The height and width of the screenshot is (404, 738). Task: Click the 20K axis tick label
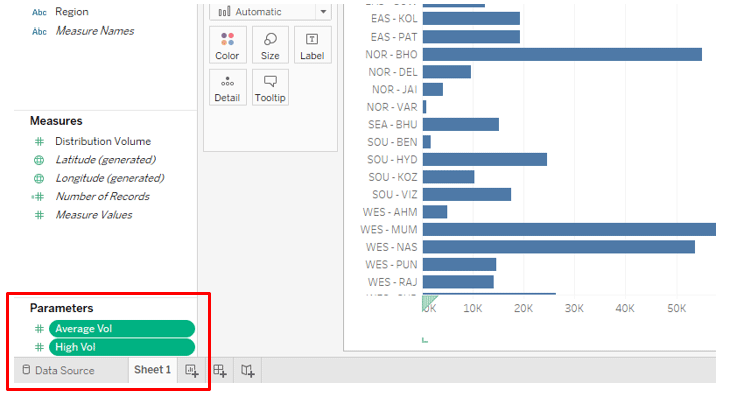click(x=523, y=308)
